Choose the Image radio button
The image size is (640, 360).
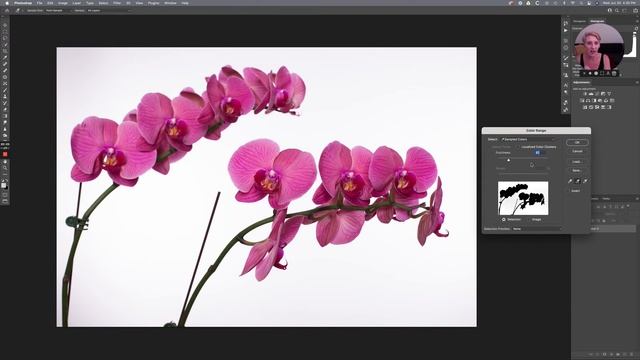(x=529, y=220)
